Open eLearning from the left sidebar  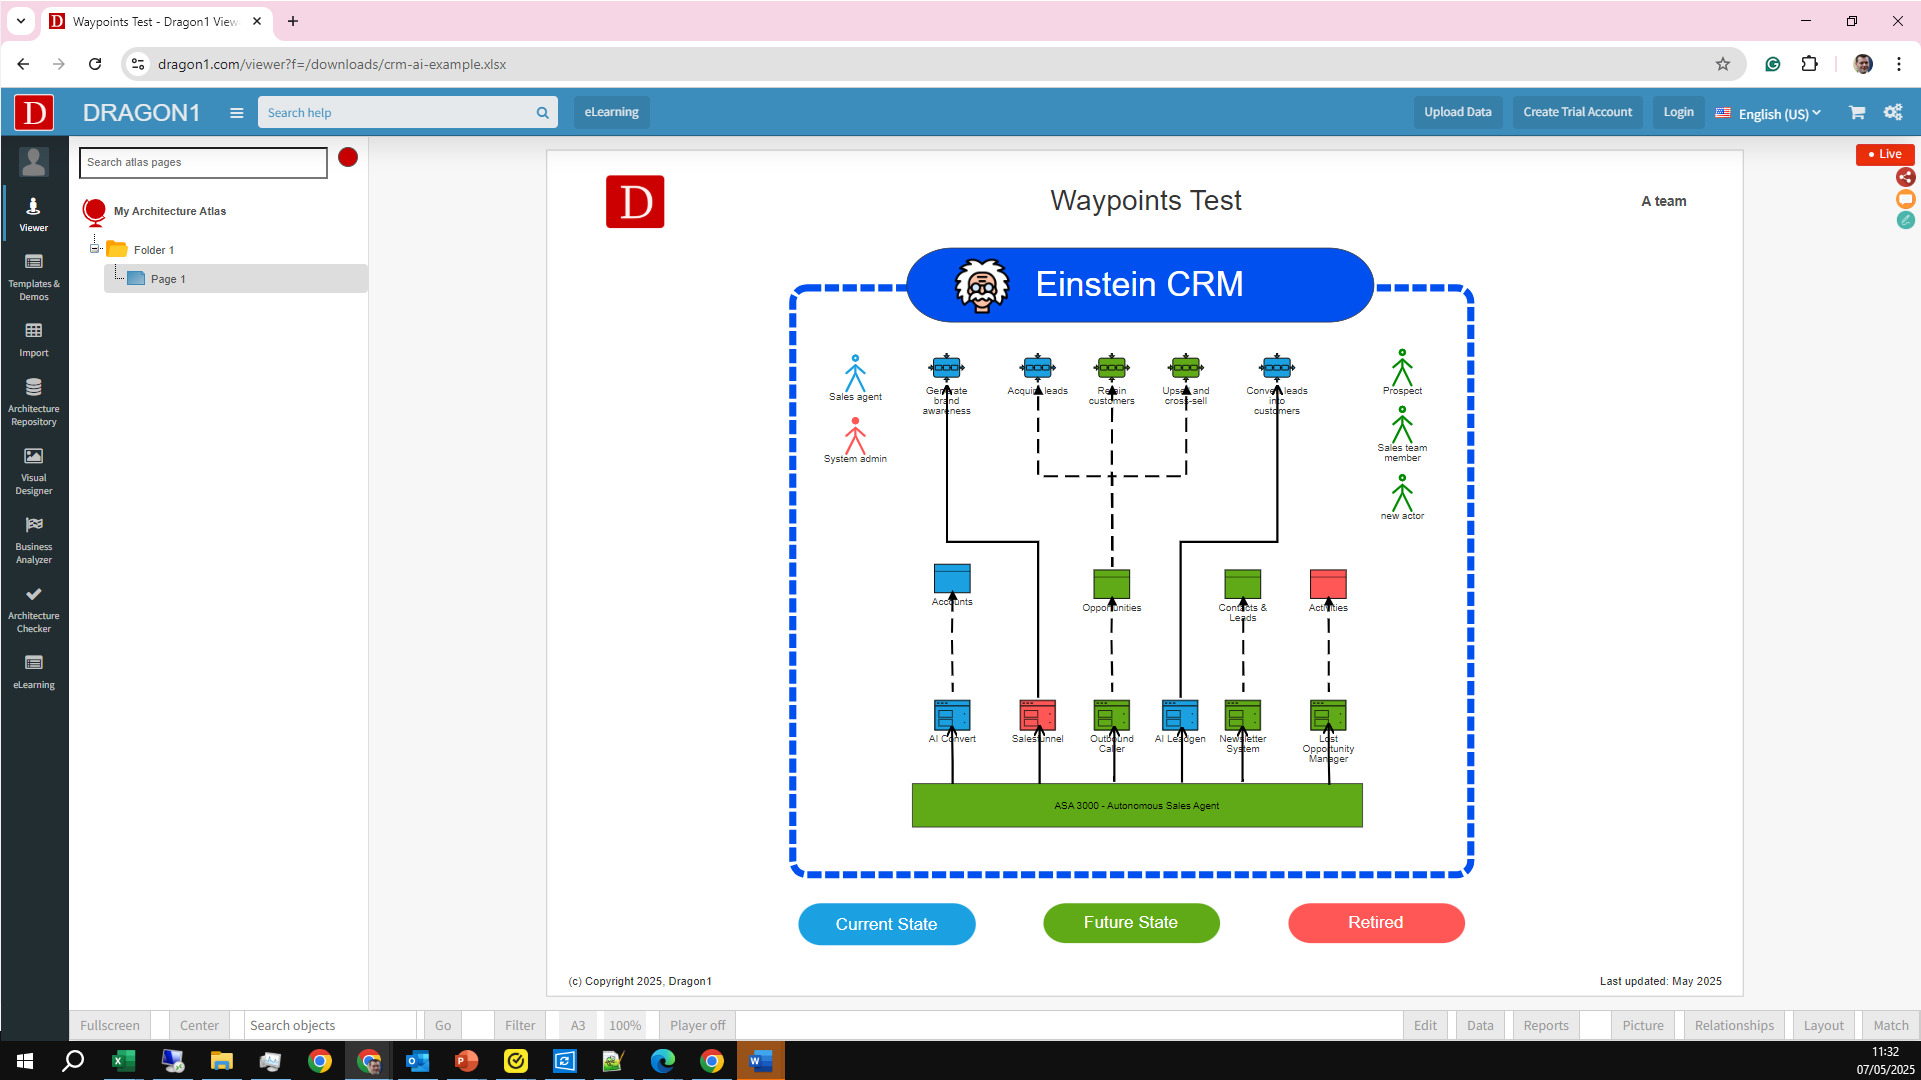34,671
